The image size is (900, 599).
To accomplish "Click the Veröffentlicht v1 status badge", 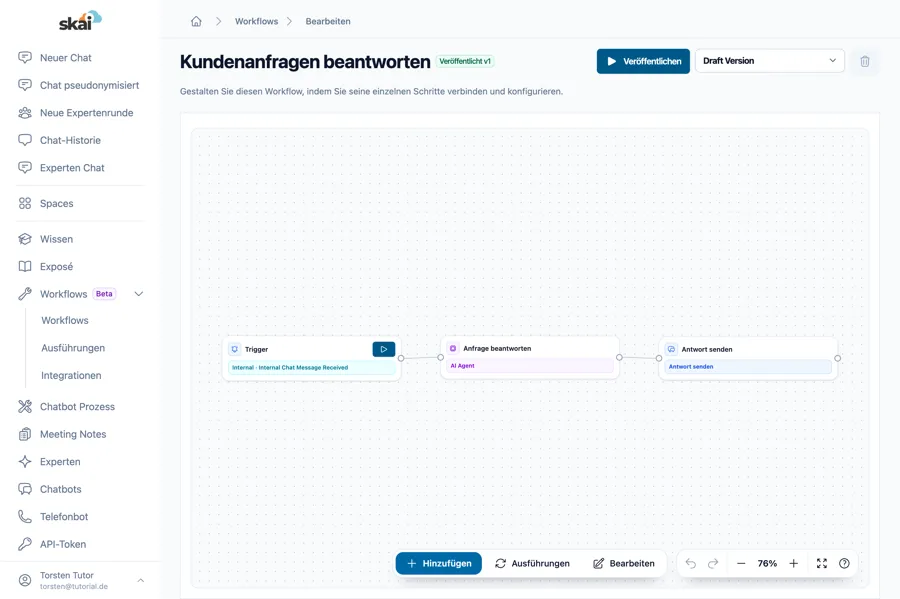I will tap(465, 61).
